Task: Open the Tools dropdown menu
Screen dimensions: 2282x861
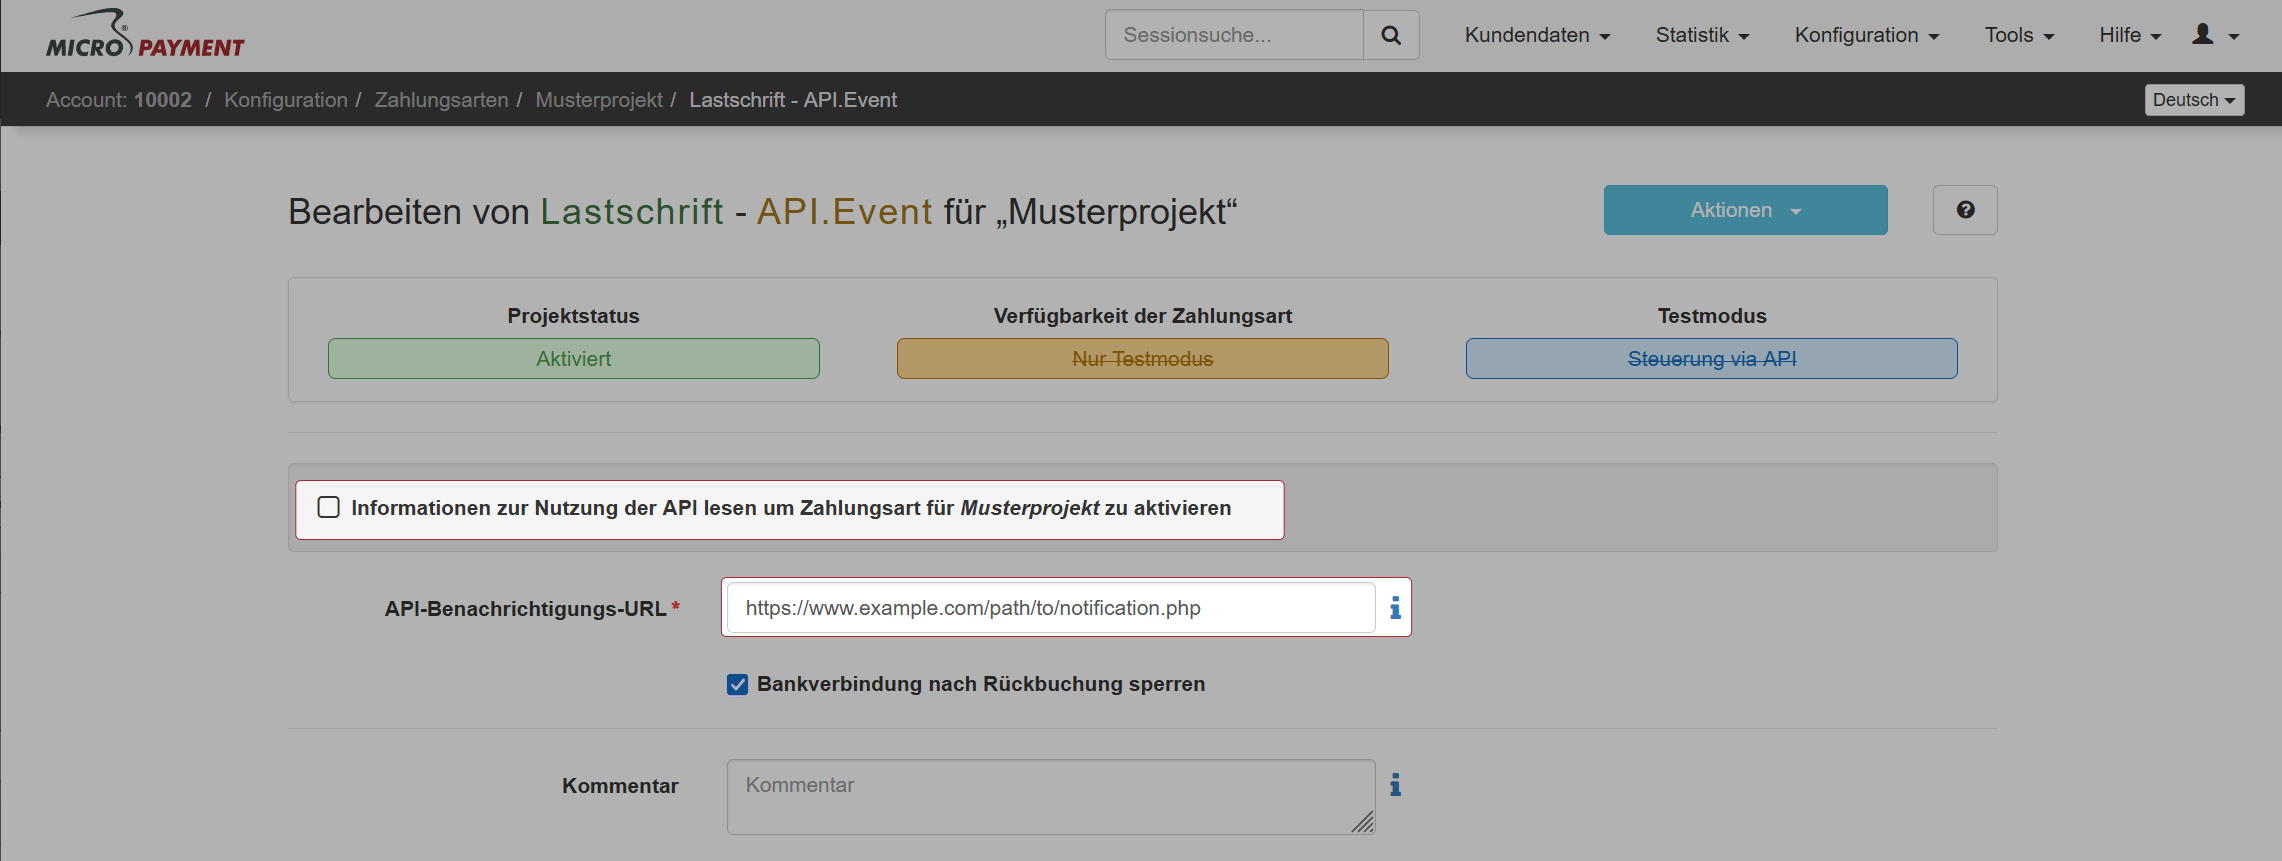Action: coord(2019,35)
